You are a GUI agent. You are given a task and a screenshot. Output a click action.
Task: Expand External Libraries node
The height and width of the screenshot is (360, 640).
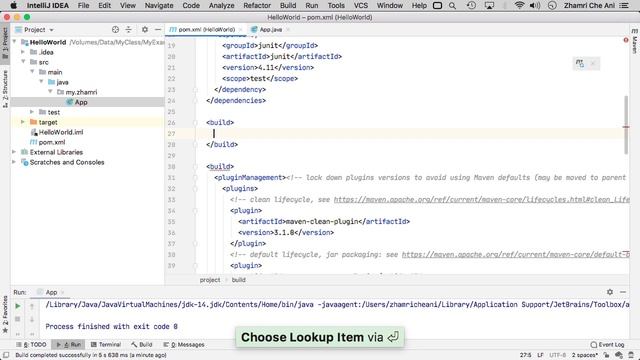15,152
